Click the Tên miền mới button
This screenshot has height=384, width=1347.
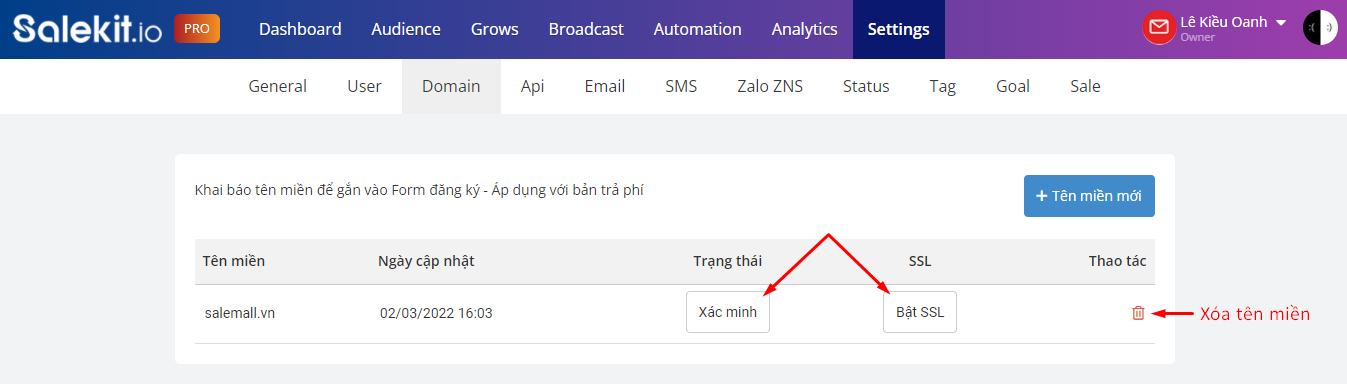pos(1089,196)
